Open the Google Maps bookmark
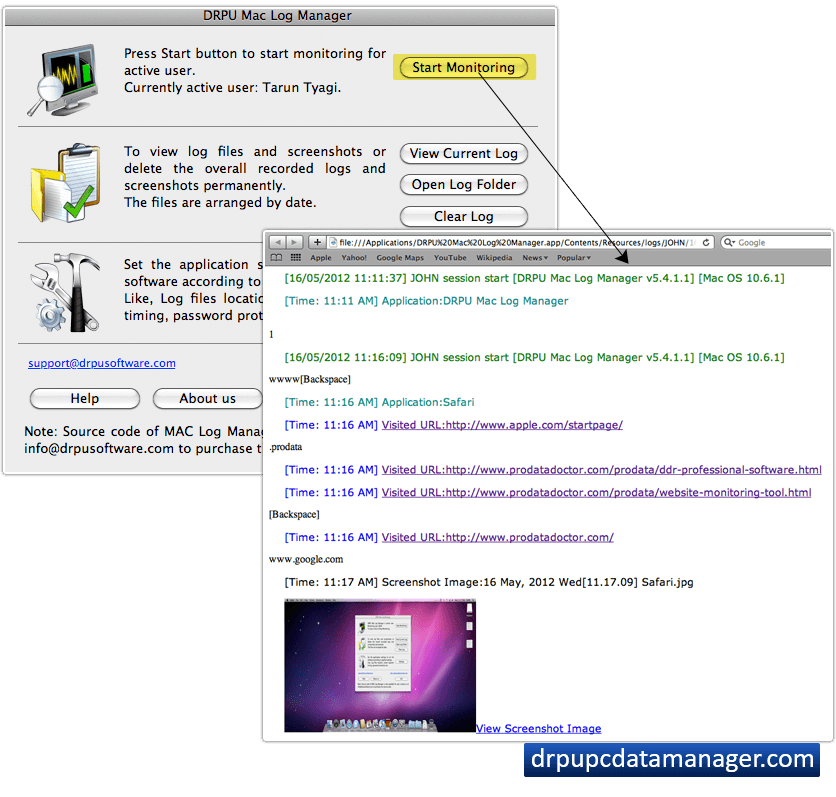This screenshot has height=797, width=836. point(400,258)
